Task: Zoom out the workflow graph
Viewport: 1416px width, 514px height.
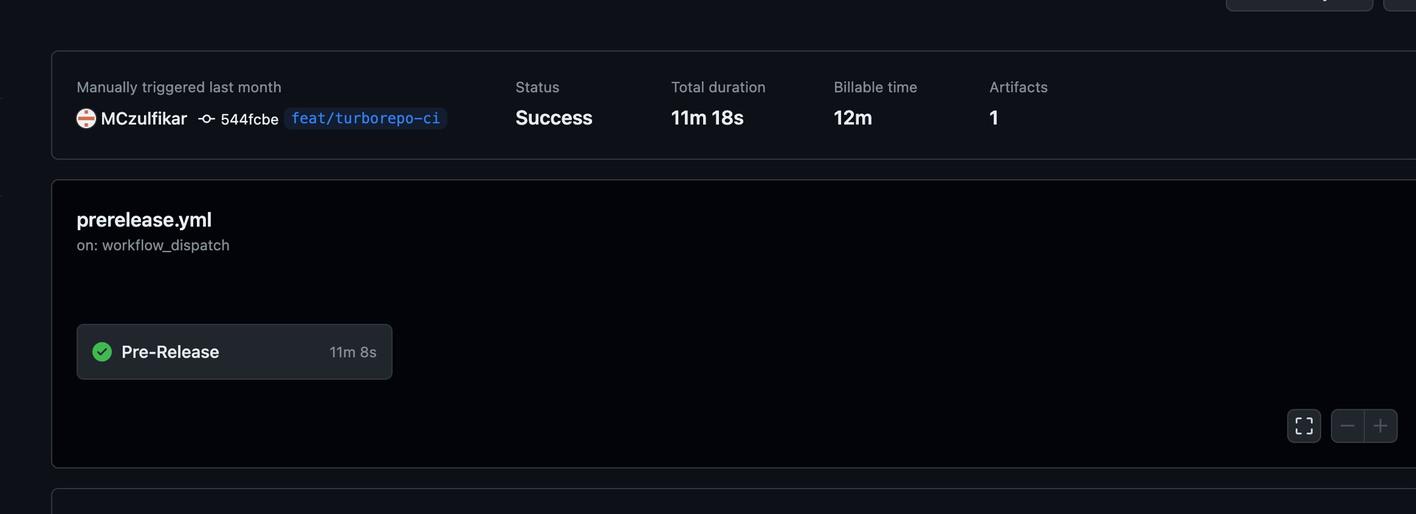Action: 1348,426
